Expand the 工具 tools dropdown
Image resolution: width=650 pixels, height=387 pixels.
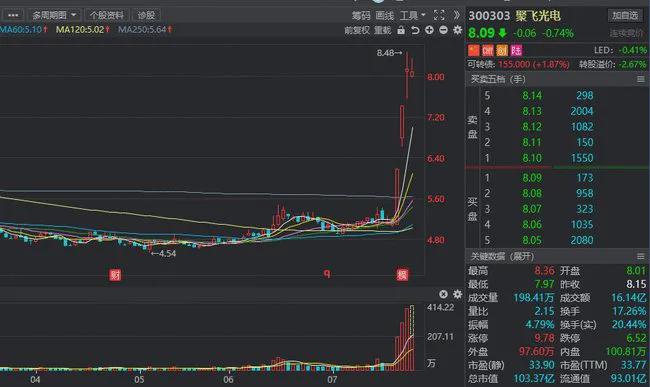point(412,16)
